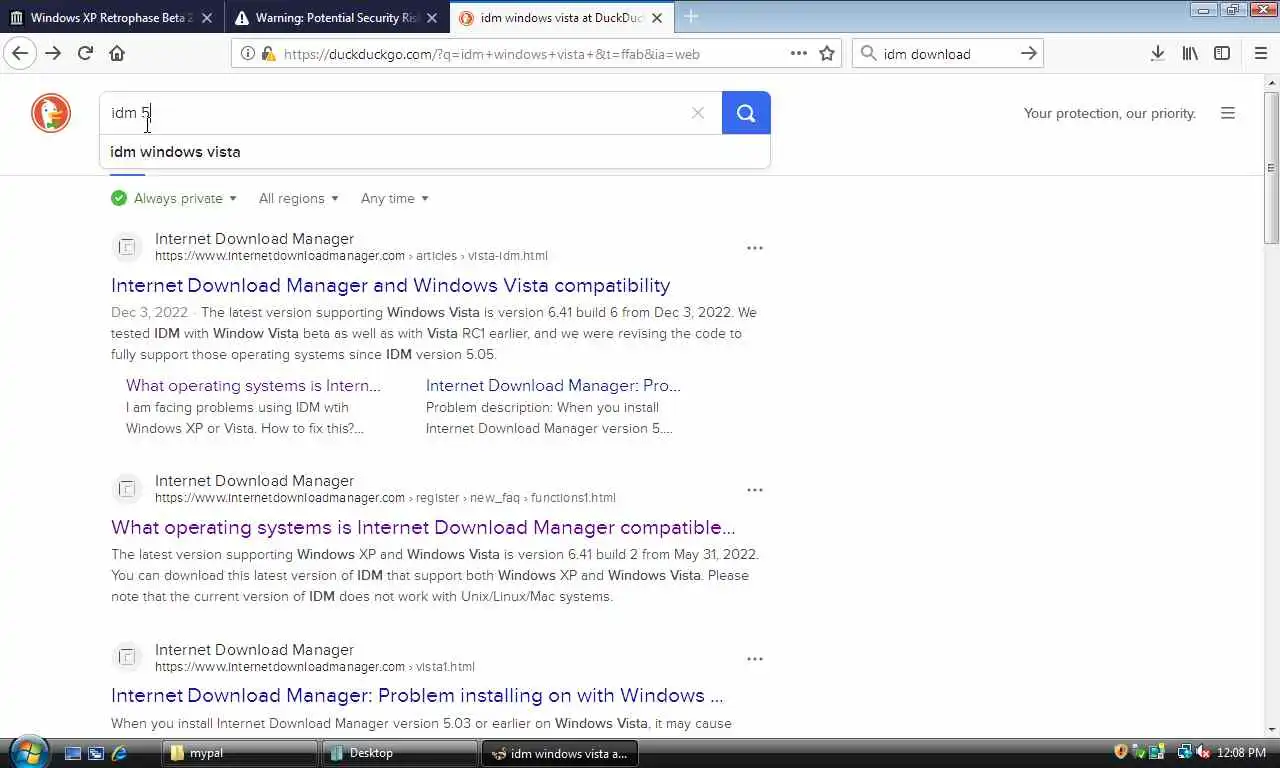Open the Desktop taskbar window

pyautogui.click(x=400, y=753)
